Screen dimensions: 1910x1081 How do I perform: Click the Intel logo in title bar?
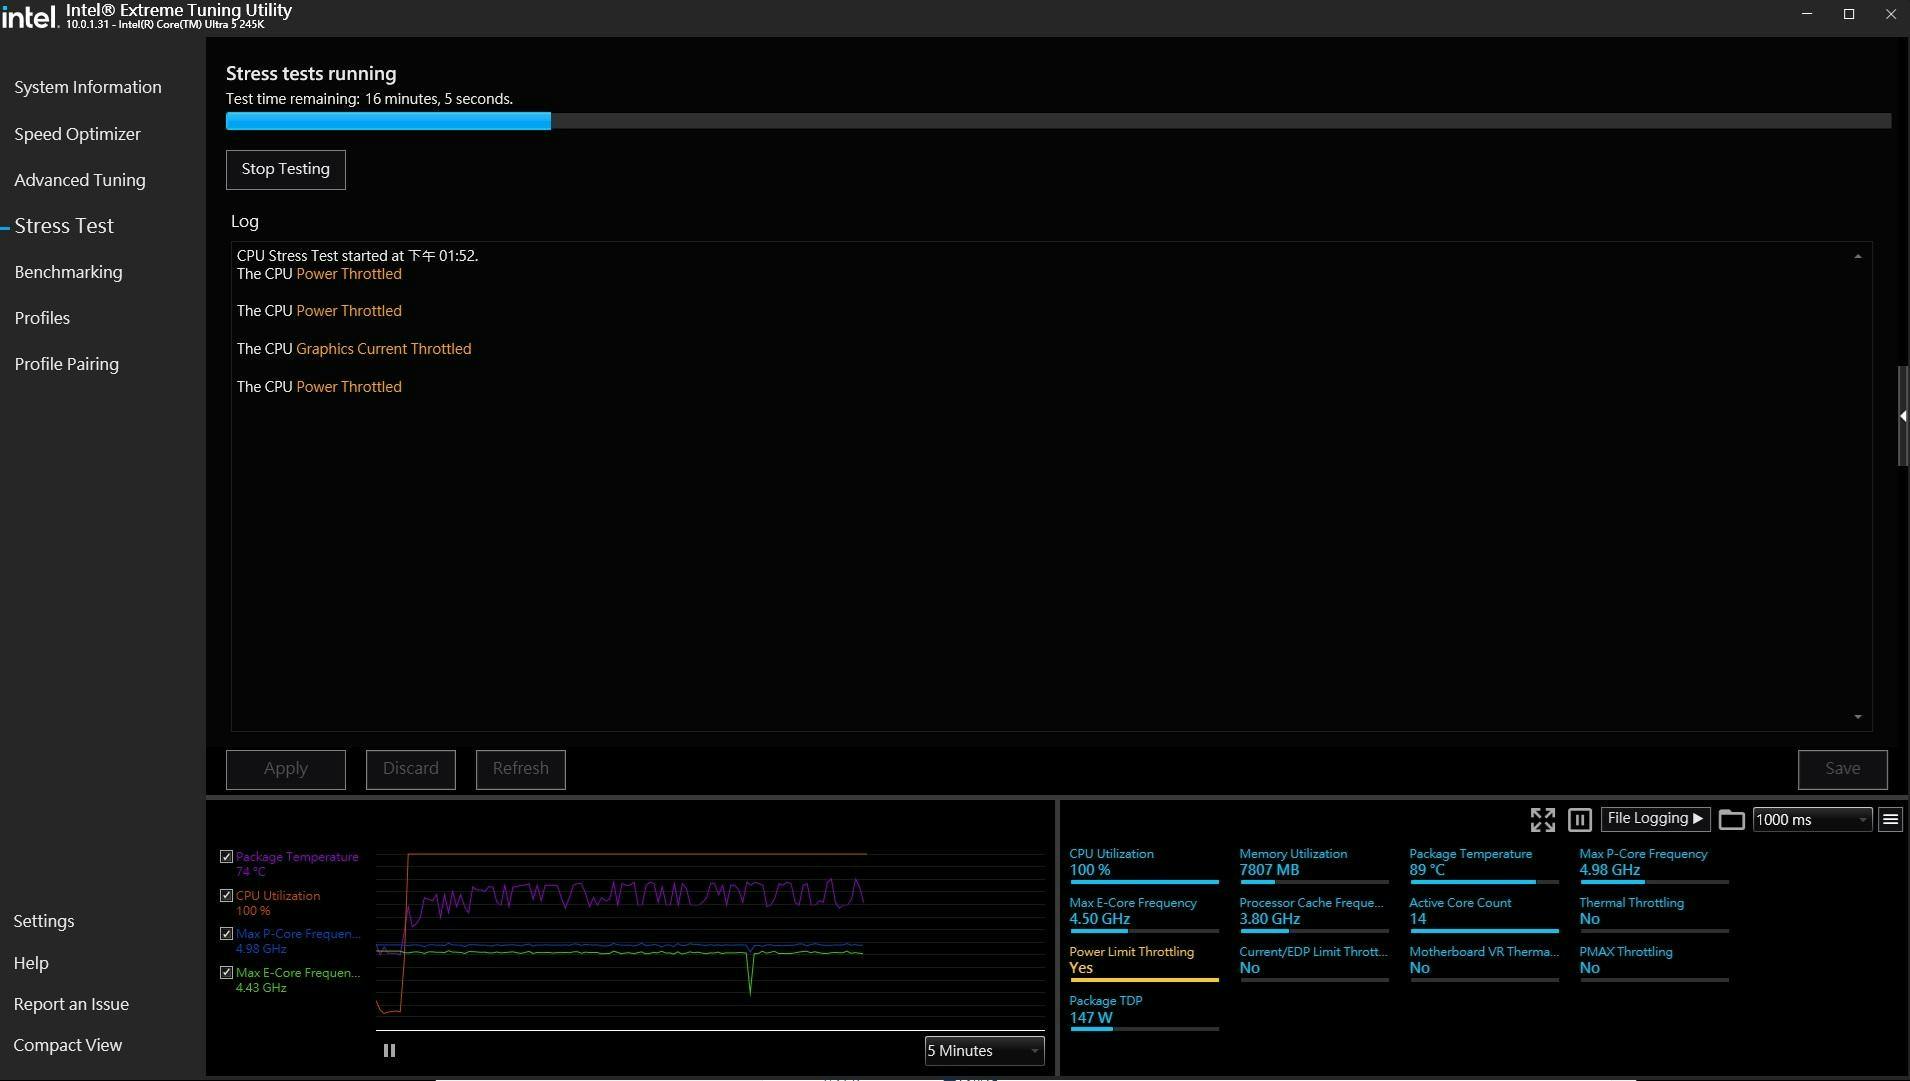pos(29,15)
